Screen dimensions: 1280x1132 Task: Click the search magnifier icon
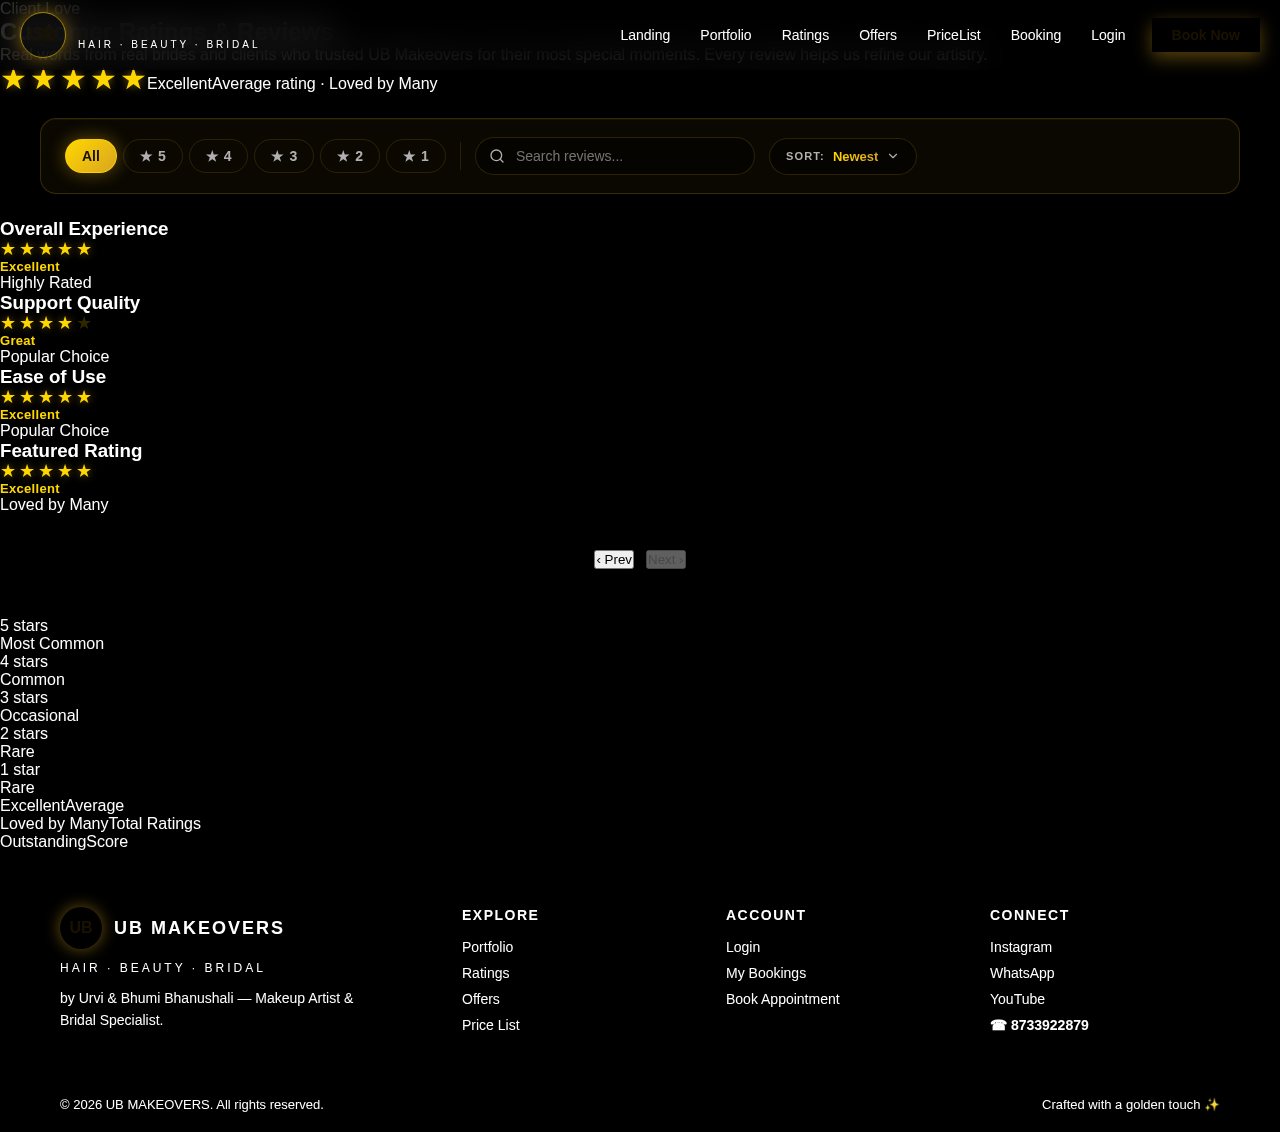point(497,156)
